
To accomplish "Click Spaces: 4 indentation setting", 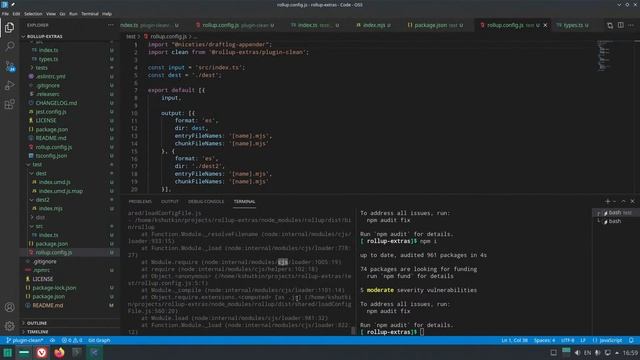I will click(544, 340).
